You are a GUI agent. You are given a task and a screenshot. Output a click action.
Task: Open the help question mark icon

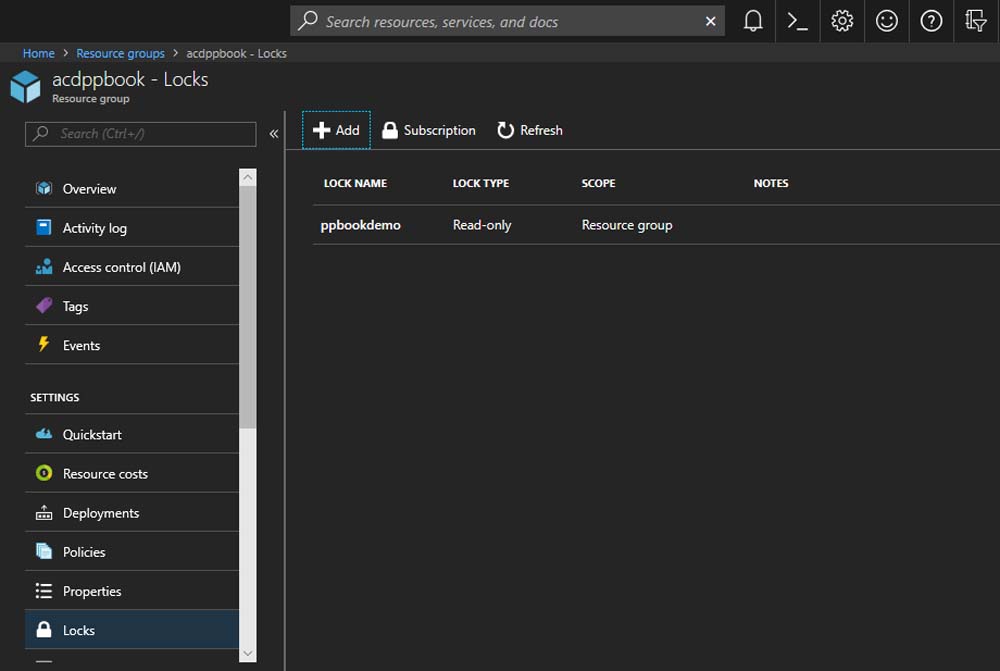[931, 21]
